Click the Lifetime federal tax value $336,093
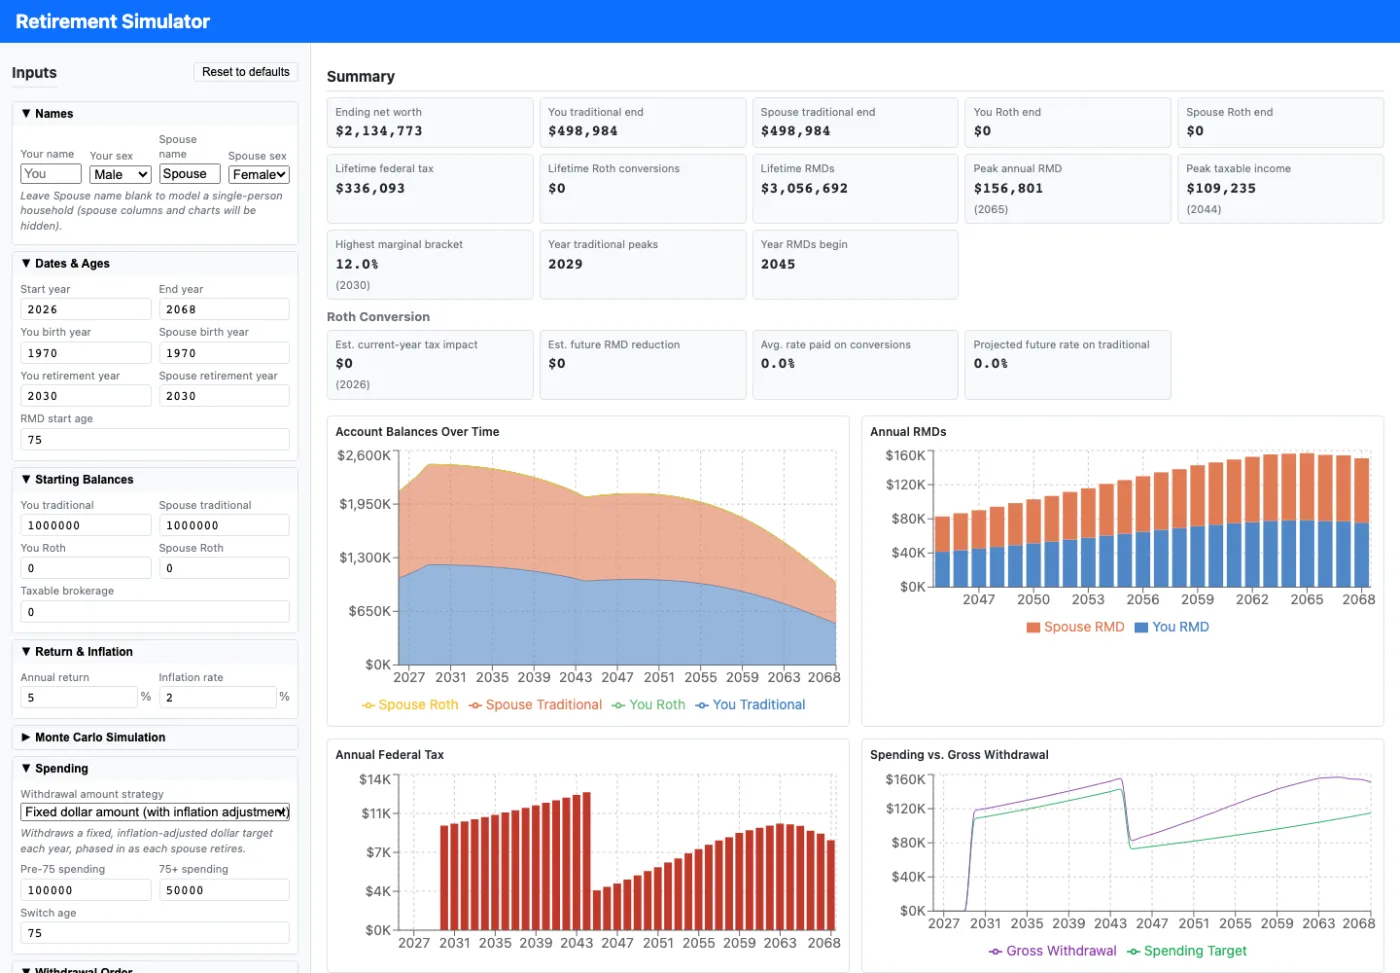This screenshot has width=1400, height=973. pyautogui.click(x=370, y=188)
